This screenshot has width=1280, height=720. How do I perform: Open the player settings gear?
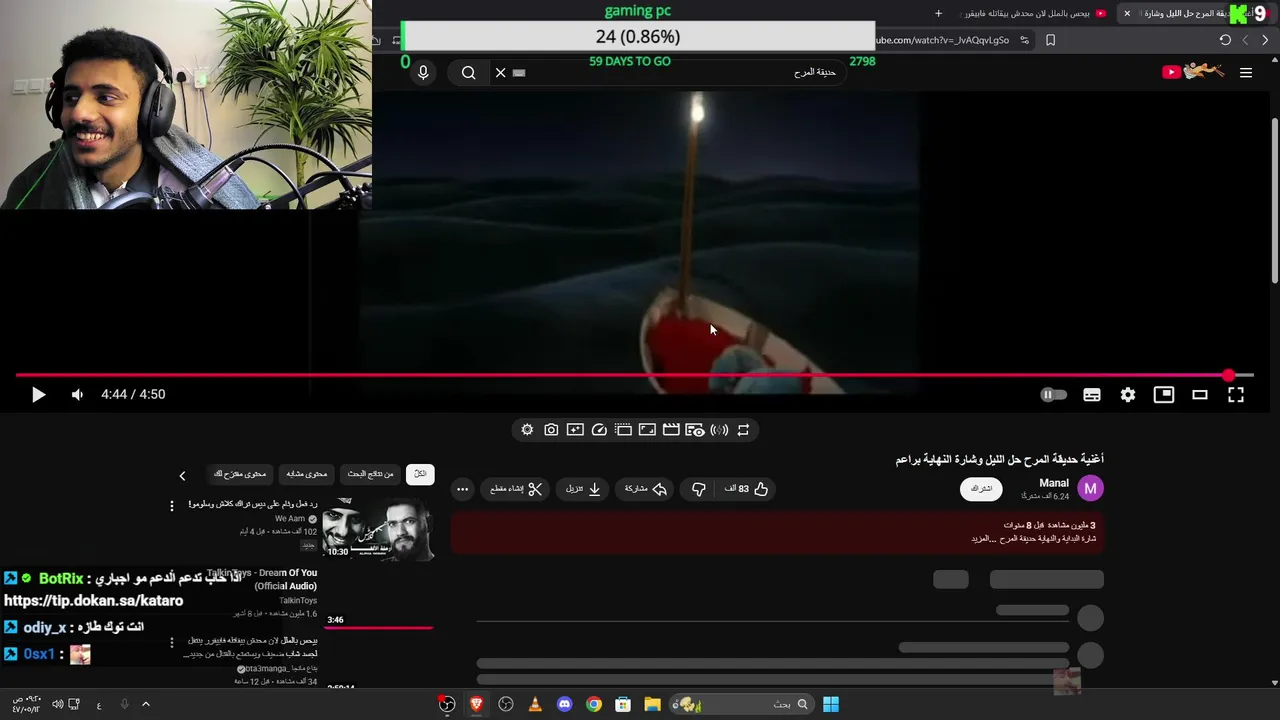pyautogui.click(x=1128, y=395)
